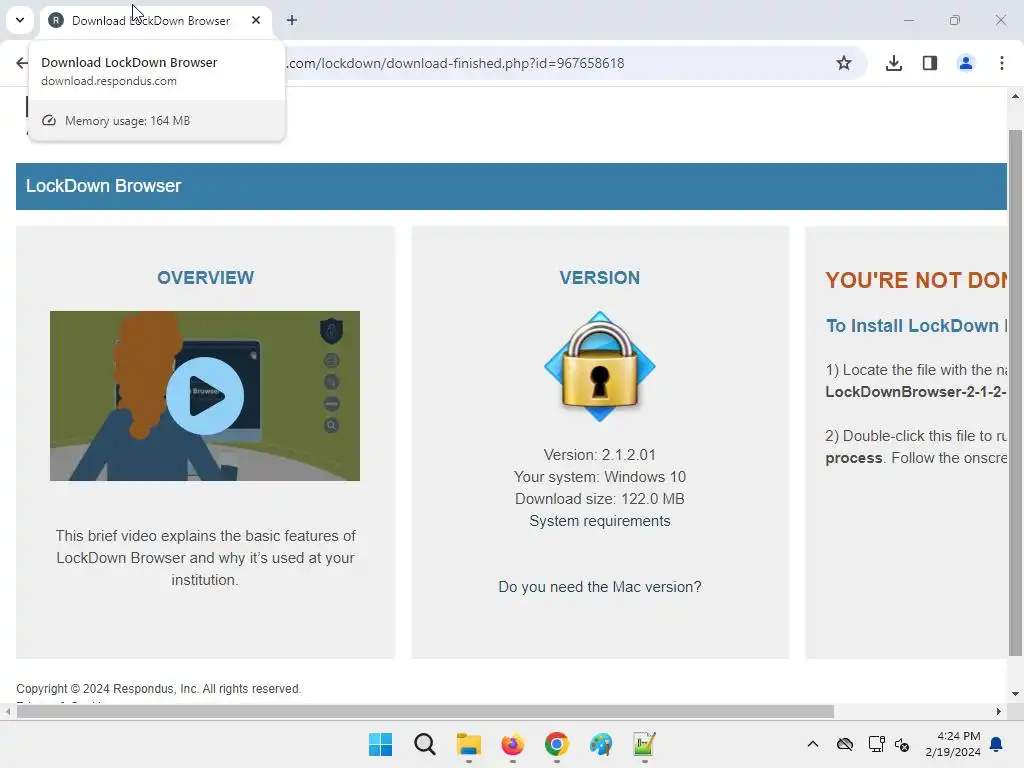Open Windows taskbar search
This screenshot has width=1024, height=768.
click(x=424, y=744)
